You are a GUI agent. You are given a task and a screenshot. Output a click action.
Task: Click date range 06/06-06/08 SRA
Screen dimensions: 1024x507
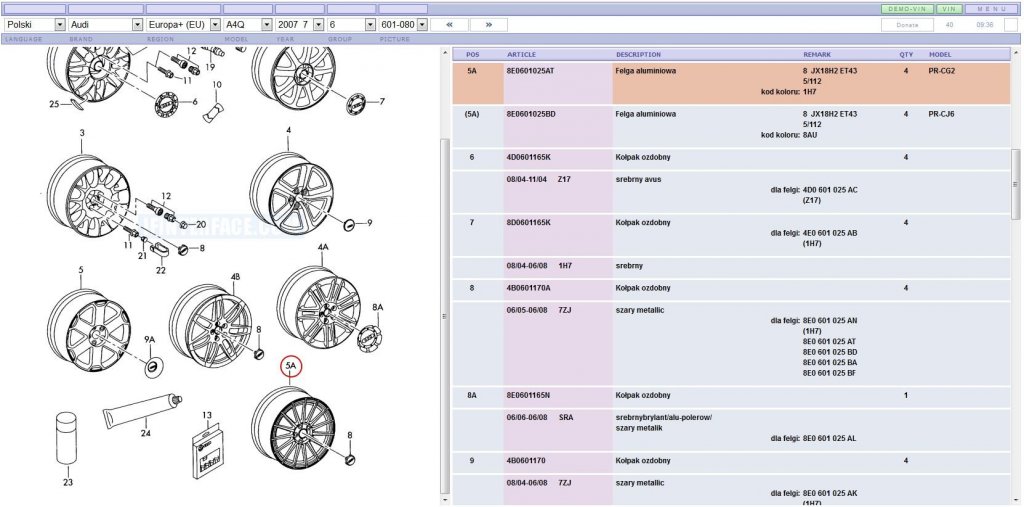click(540, 417)
